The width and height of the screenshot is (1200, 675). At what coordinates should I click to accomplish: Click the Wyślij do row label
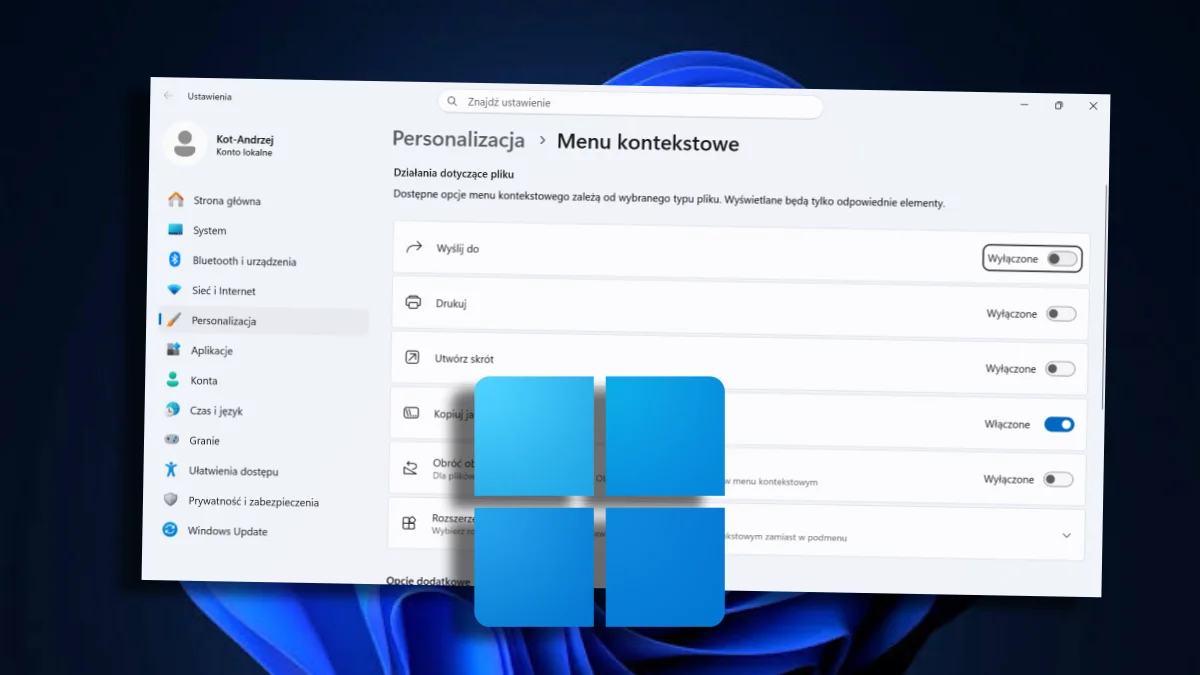point(458,248)
